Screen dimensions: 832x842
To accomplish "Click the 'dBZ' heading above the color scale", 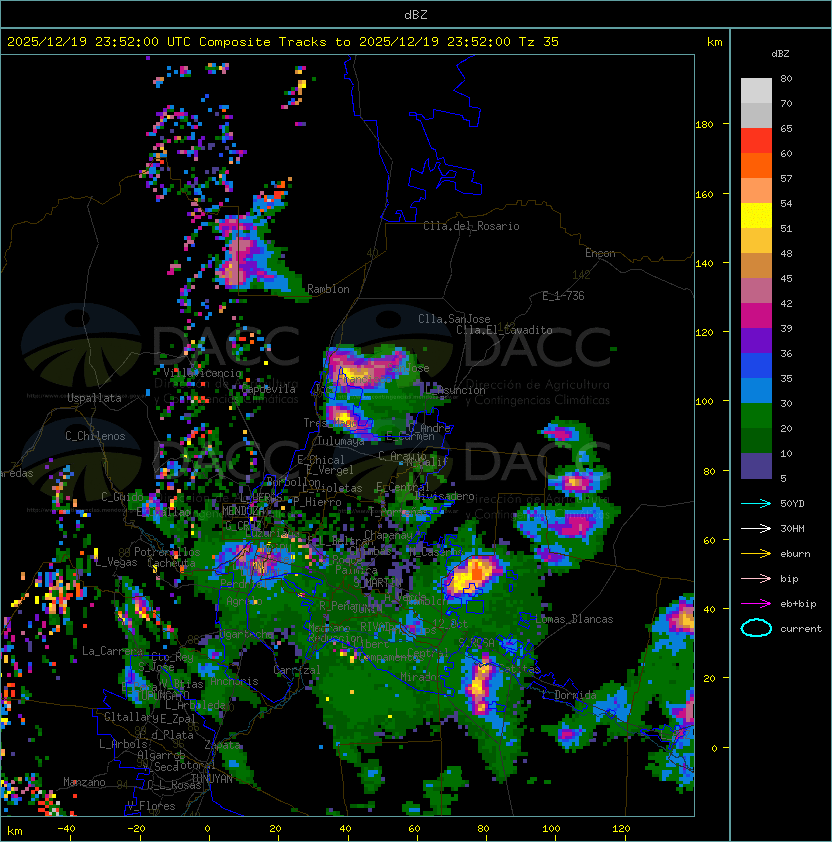I will 780,54.
